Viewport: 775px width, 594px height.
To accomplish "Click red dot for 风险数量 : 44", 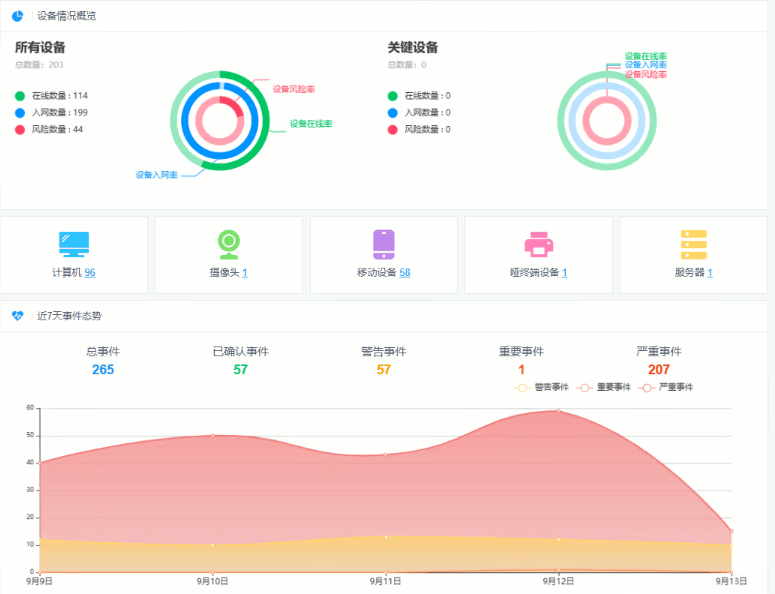I will pyautogui.click(x=20, y=129).
